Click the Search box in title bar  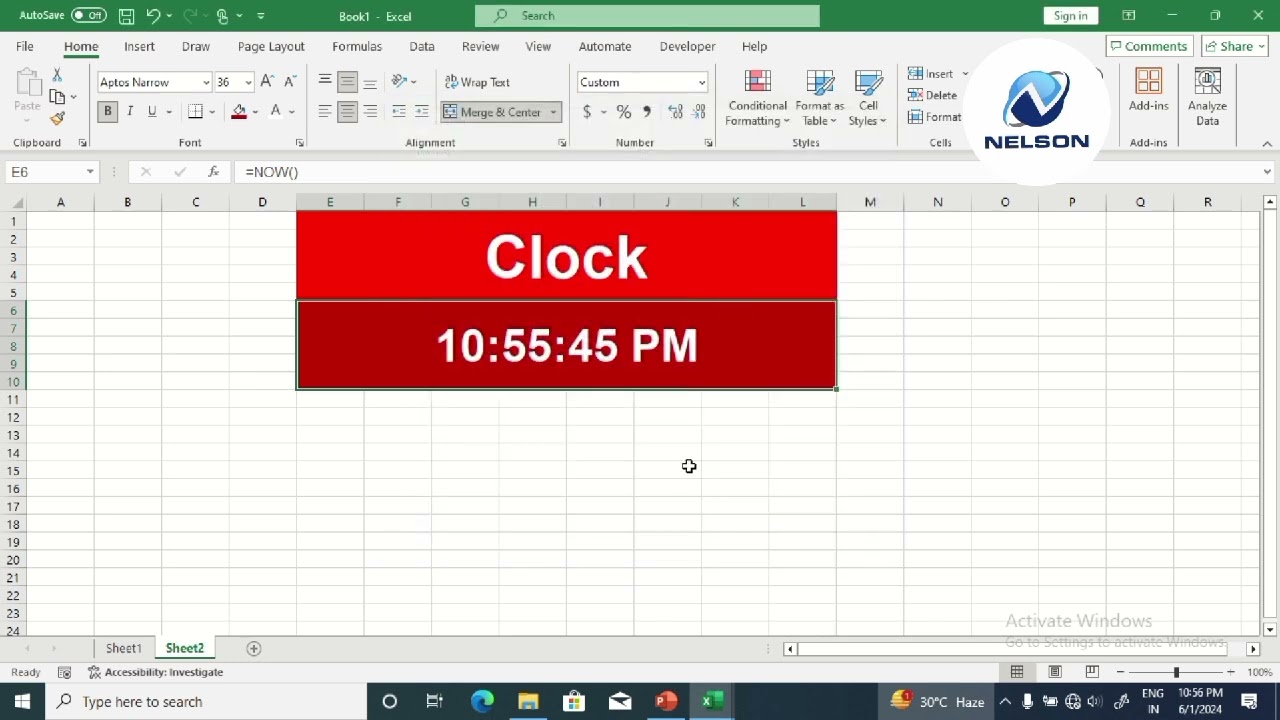[647, 15]
